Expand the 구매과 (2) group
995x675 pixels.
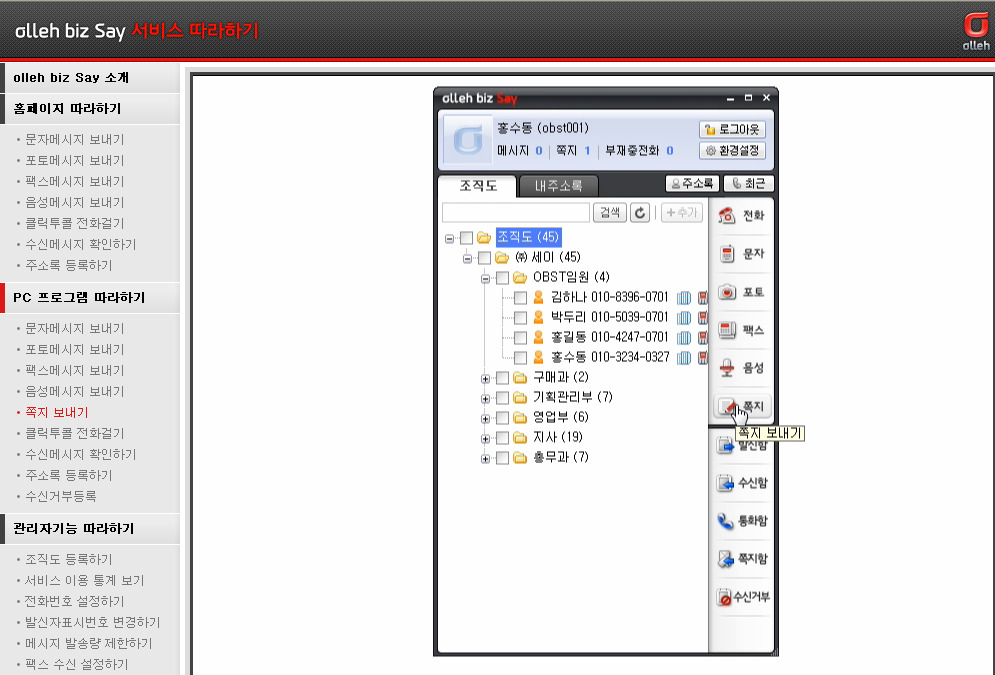point(485,379)
